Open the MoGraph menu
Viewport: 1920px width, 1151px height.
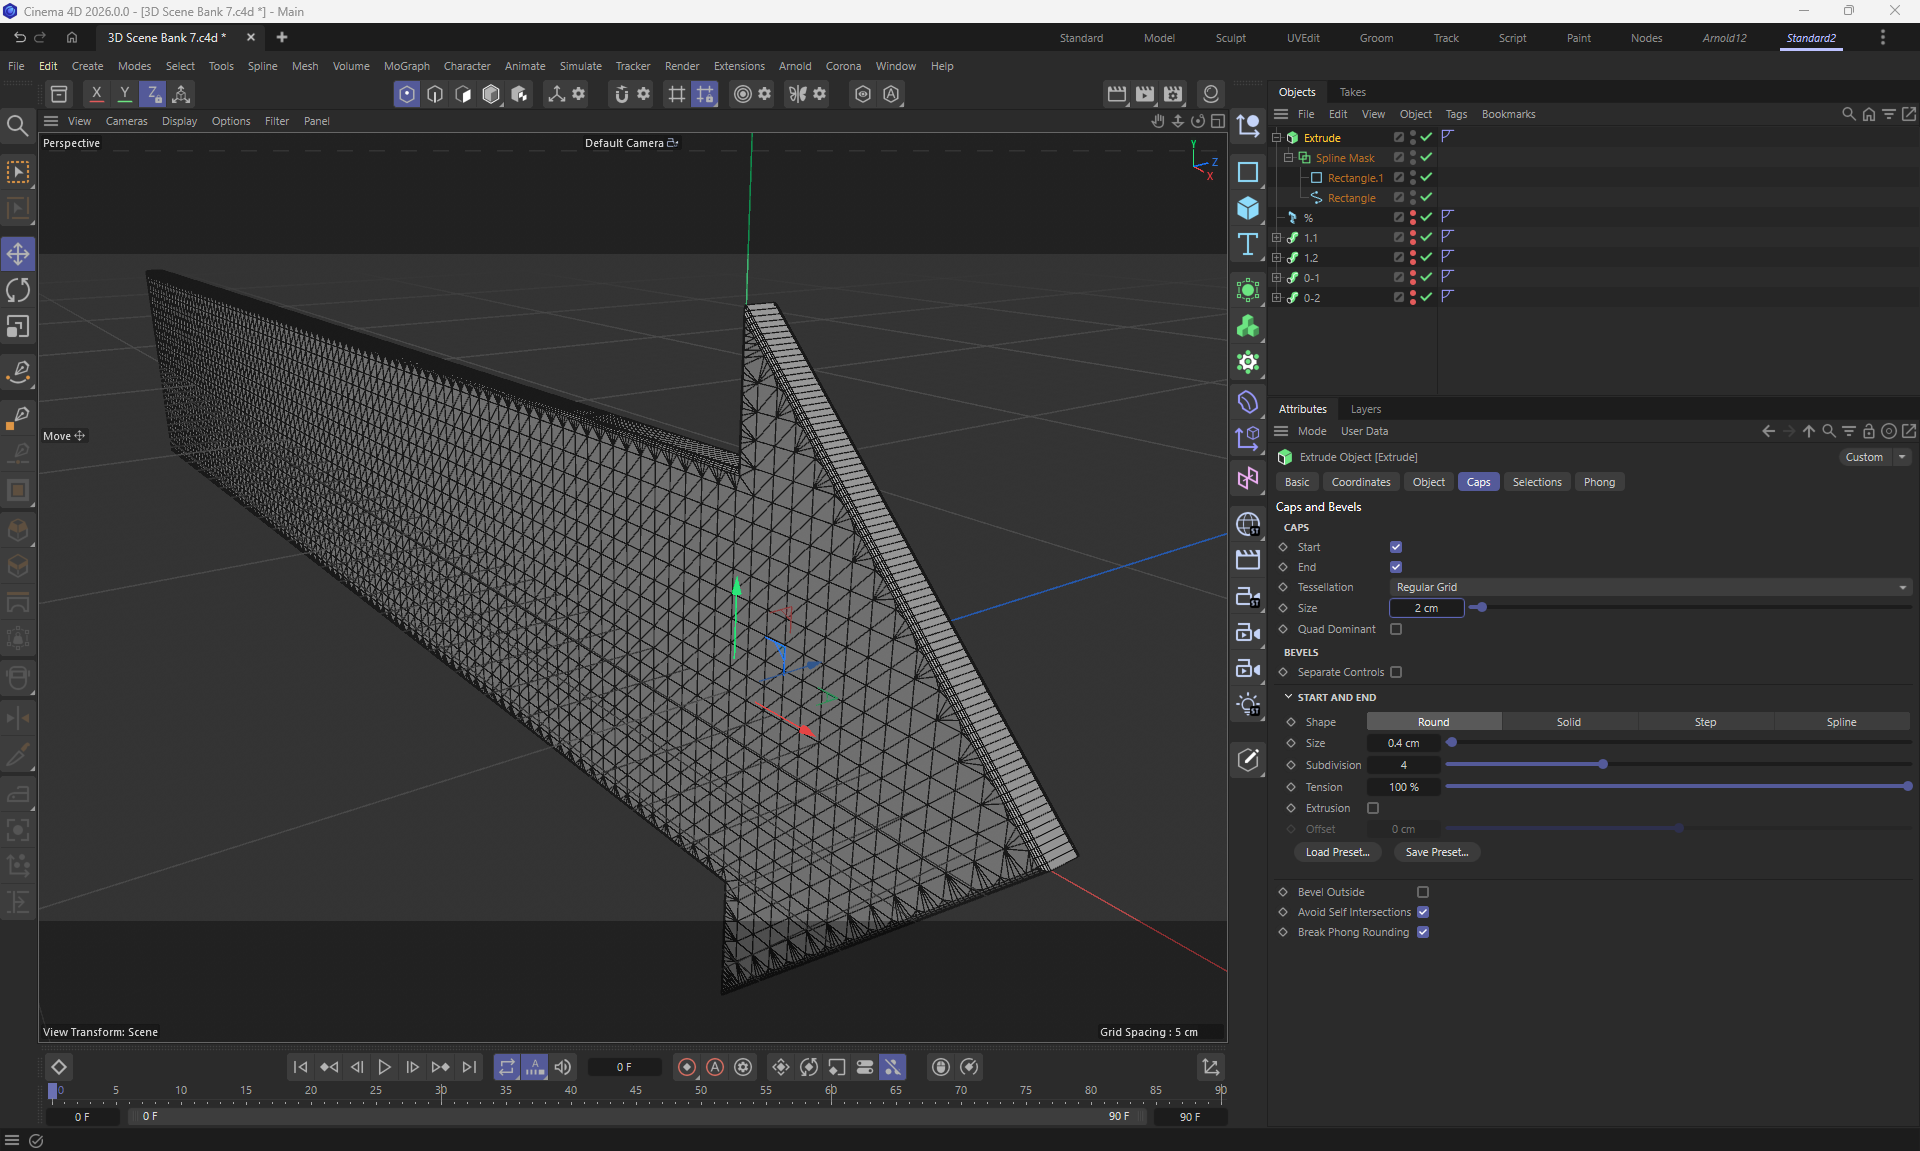coord(406,66)
